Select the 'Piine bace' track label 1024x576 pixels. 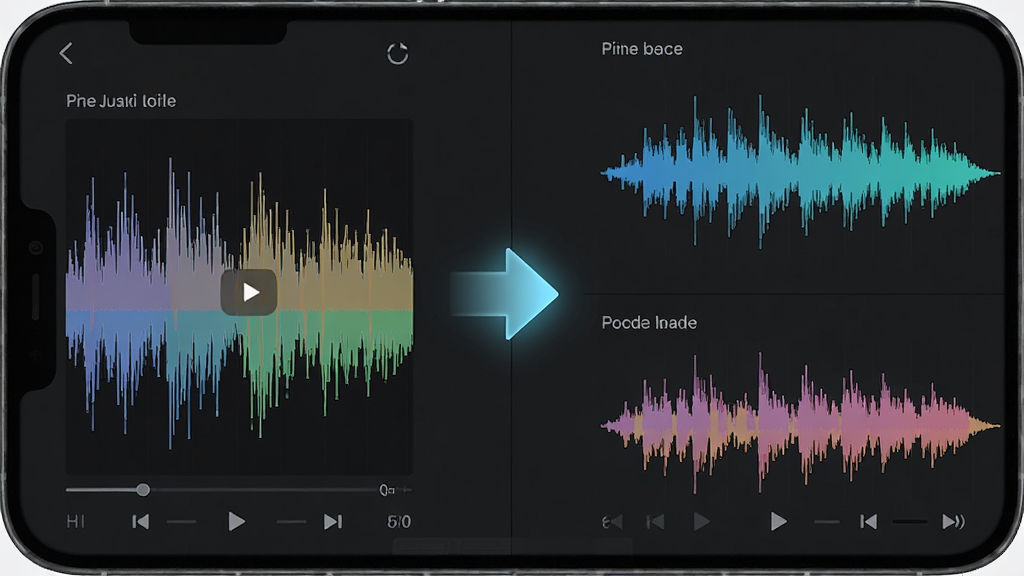click(x=642, y=49)
